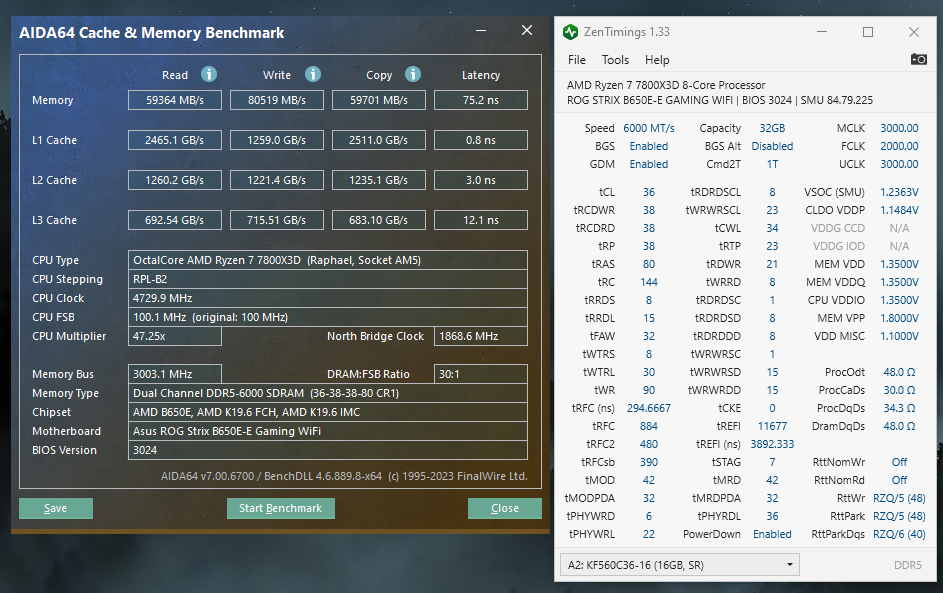
Task: Click the tRAS value 80
Action: (x=649, y=264)
